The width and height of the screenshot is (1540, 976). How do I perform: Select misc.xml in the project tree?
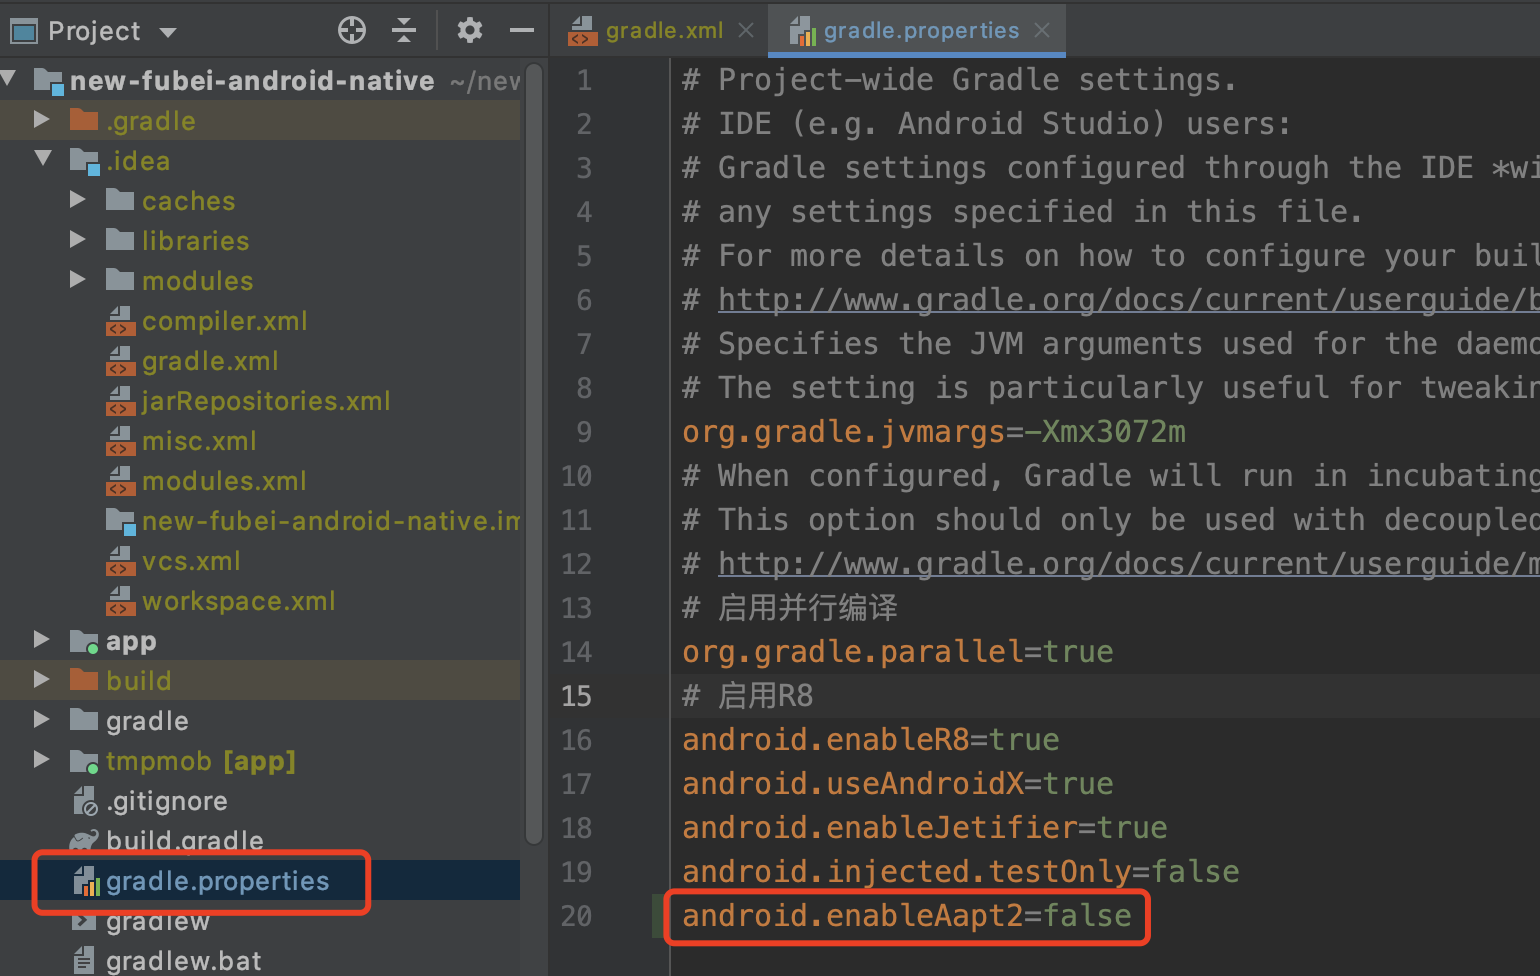[x=199, y=441]
